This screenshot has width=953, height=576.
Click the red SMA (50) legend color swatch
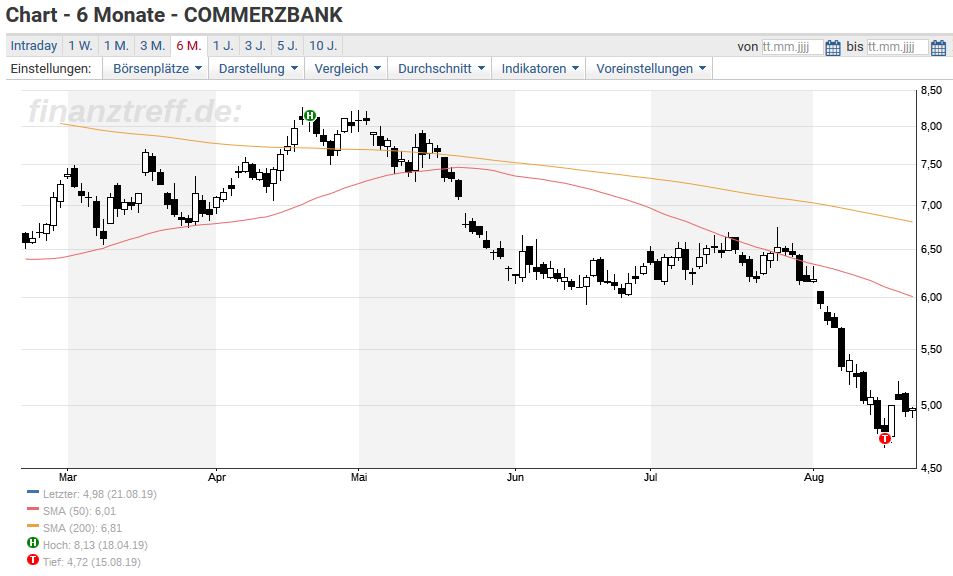(x=33, y=509)
